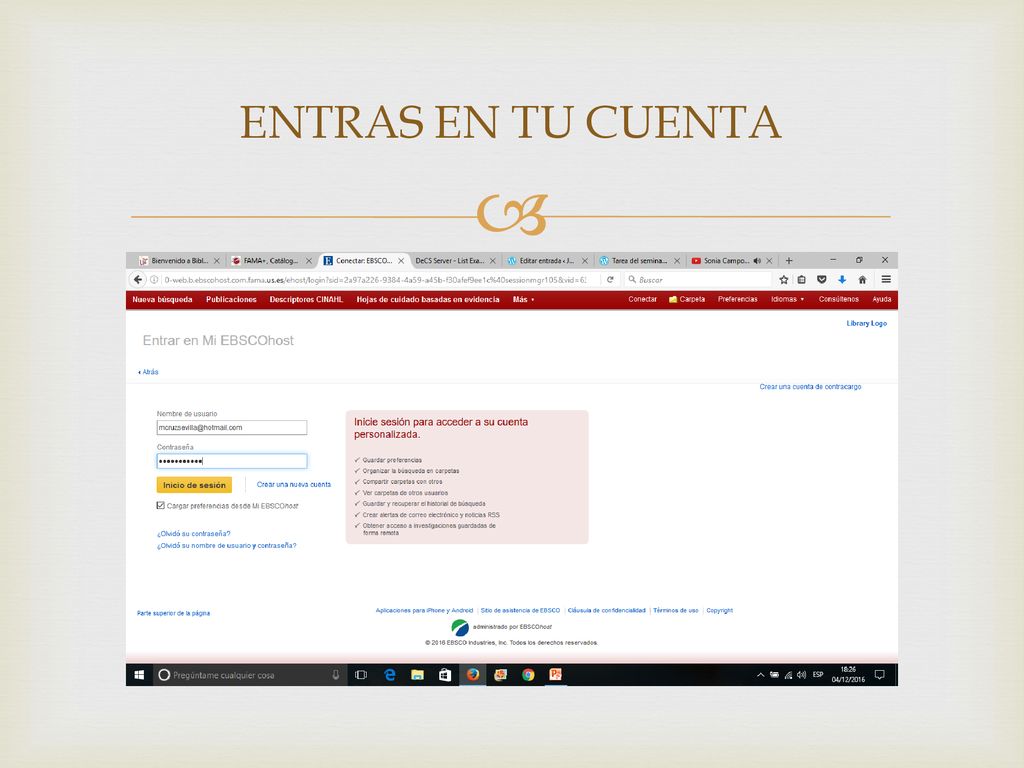The height and width of the screenshot is (768, 1024).
Task: Bookmark this page with star icon
Action: point(784,280)
